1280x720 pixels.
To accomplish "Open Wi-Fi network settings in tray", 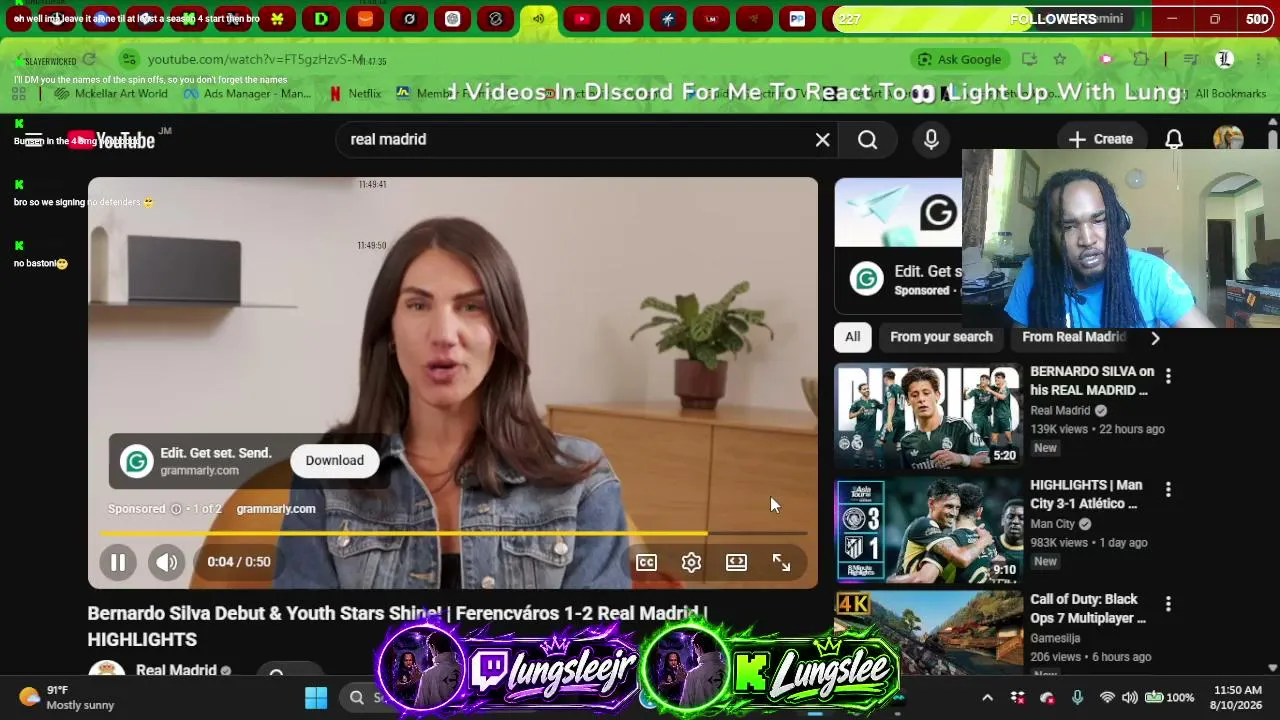I will tap(1107, 697).
